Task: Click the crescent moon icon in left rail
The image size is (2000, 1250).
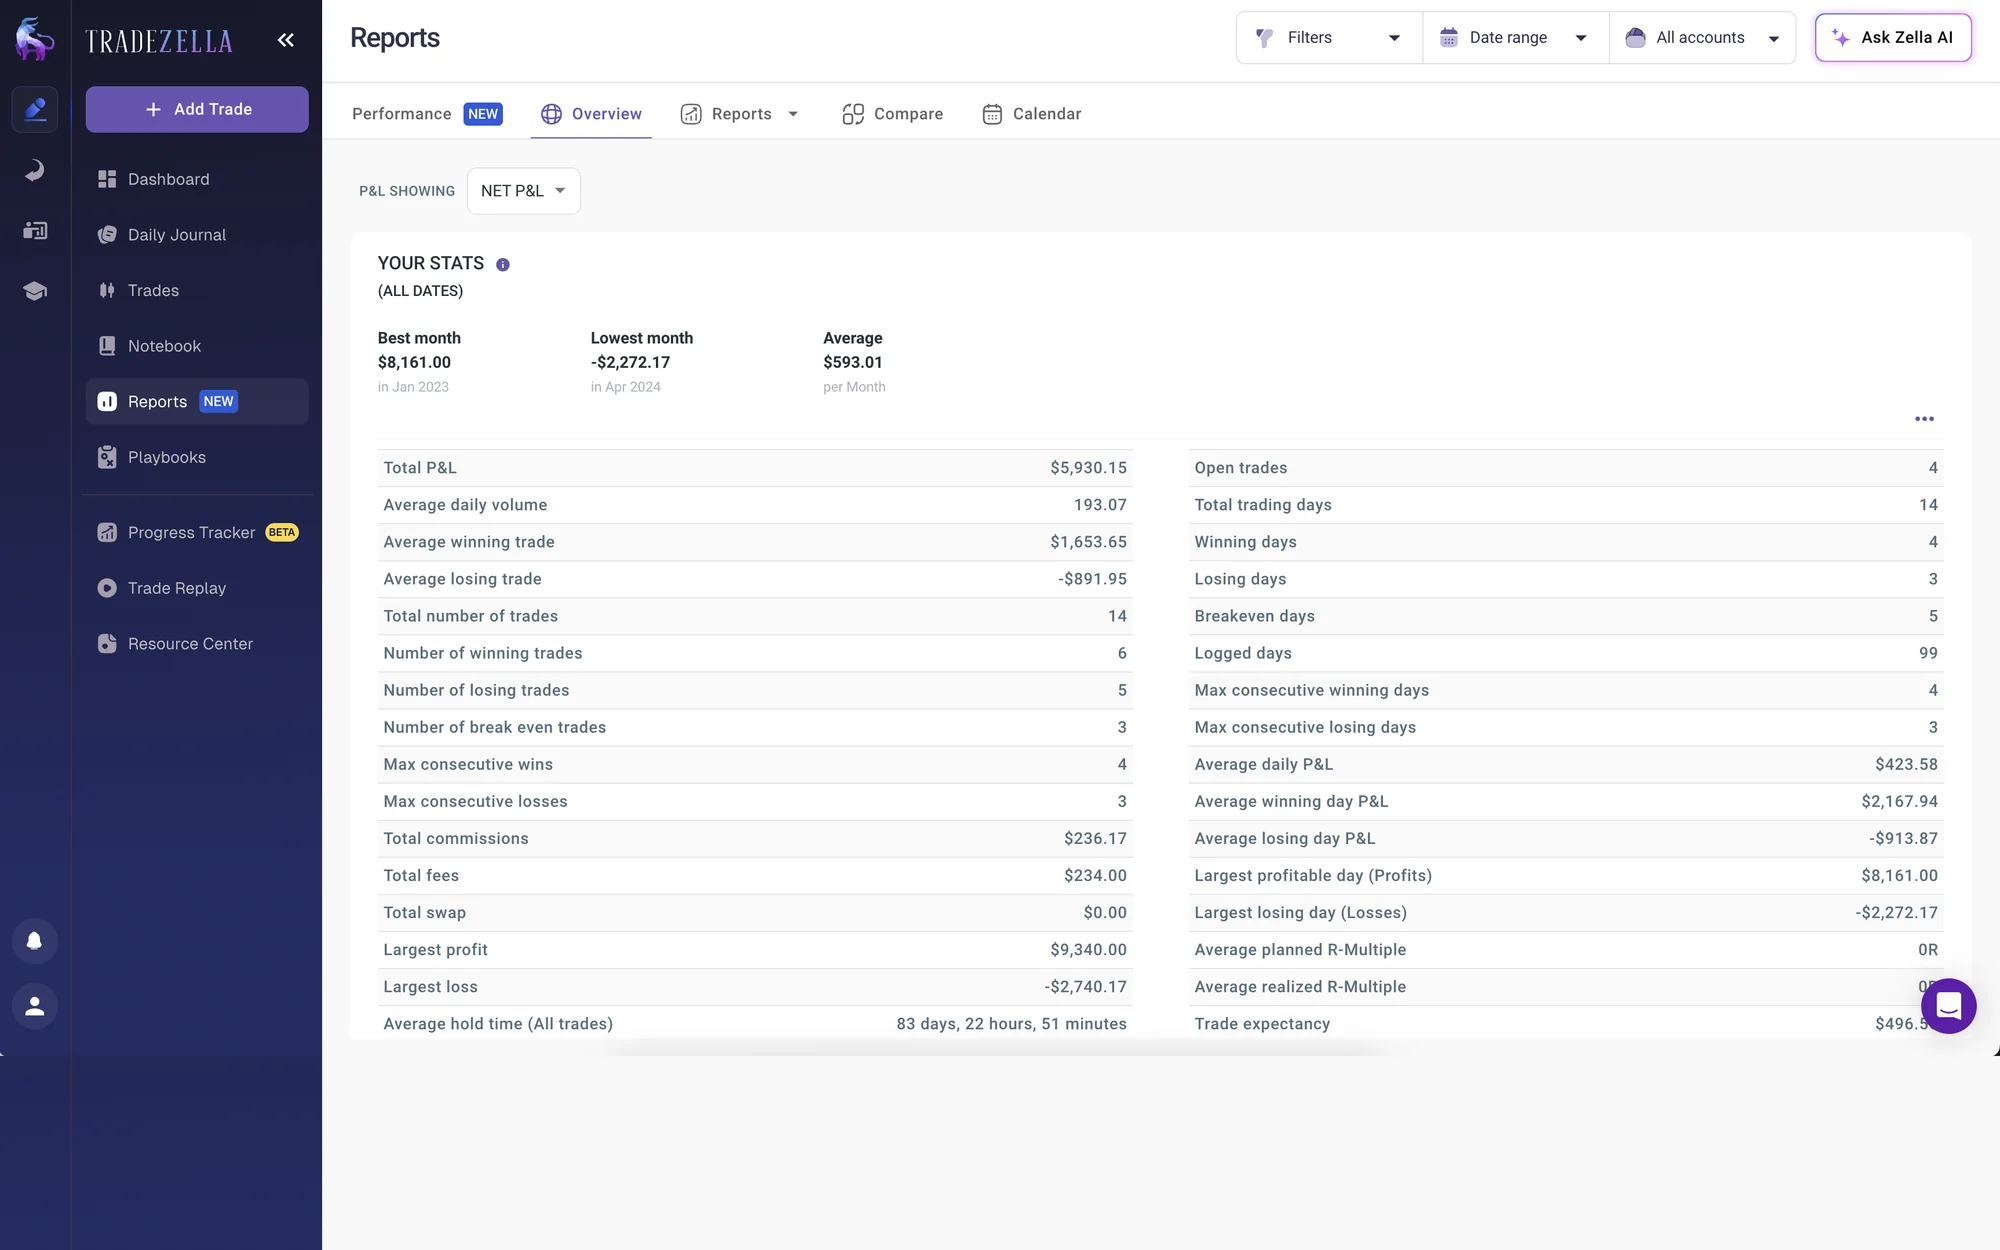Action: [35, 170]
